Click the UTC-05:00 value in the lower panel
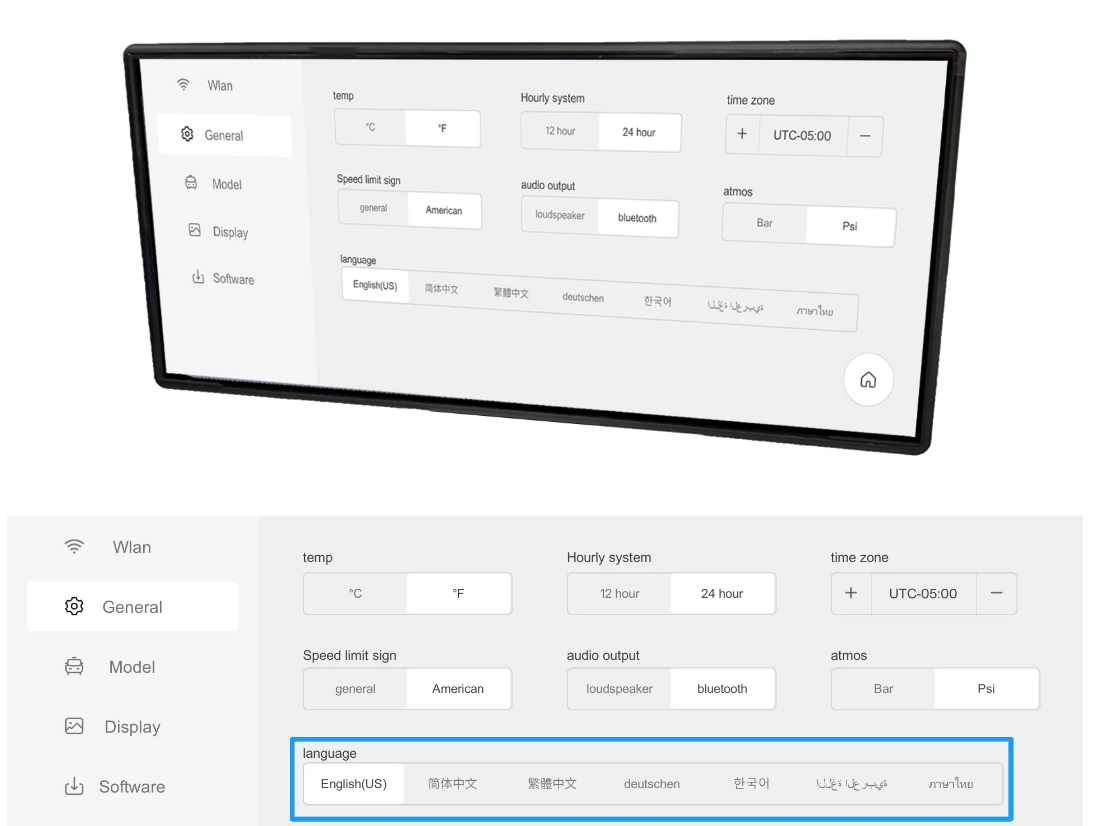1093x826 pixels. pyautogui.click(x=922, y=594)
